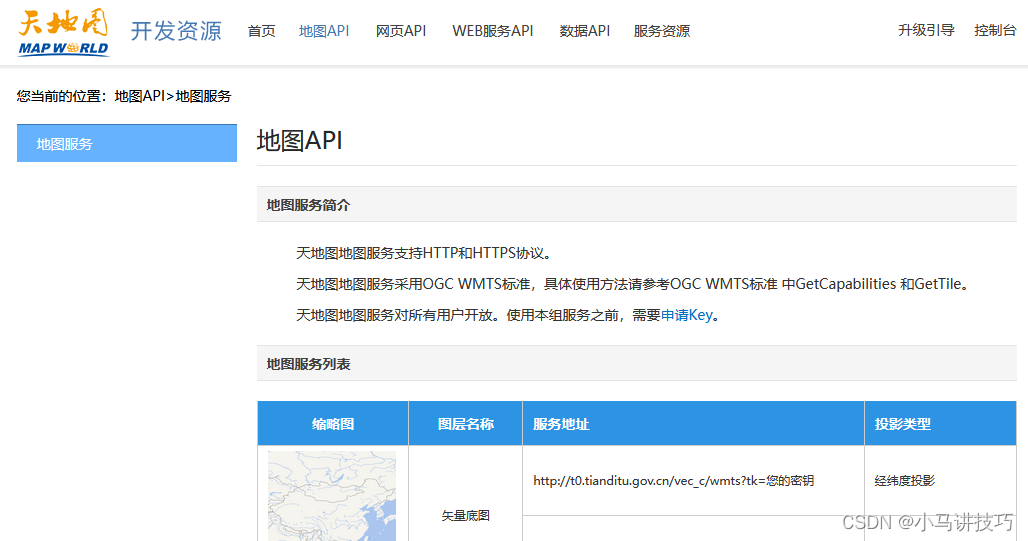Image resolution: width=1028 pixels, height=541 pixels.
Task: Click the 升级引导 link
Action: (926, 30)
